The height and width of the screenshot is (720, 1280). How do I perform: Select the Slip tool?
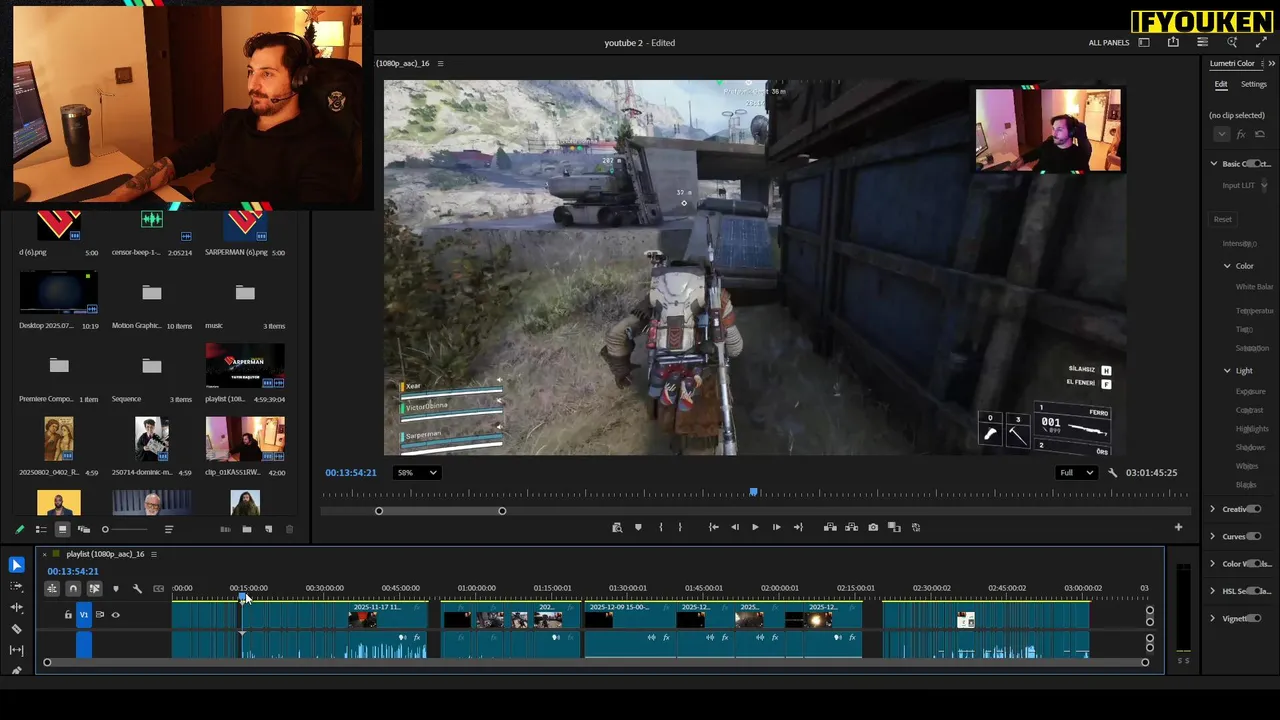coord(16,650)
